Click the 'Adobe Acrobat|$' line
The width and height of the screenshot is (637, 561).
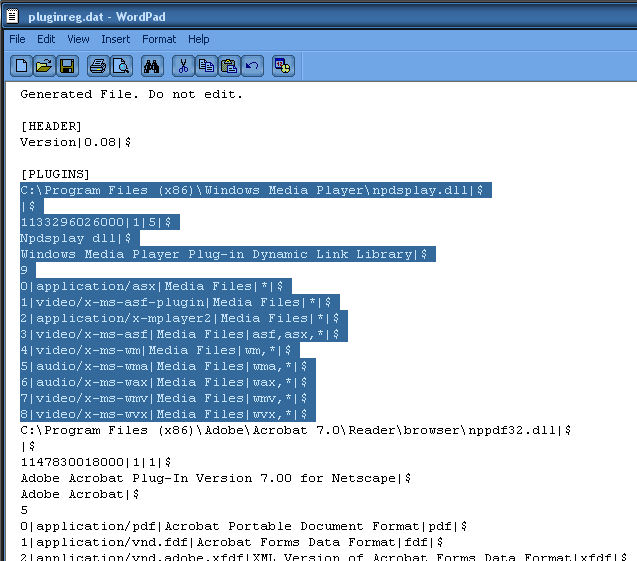pyautogui.click(x=80, y=494)
